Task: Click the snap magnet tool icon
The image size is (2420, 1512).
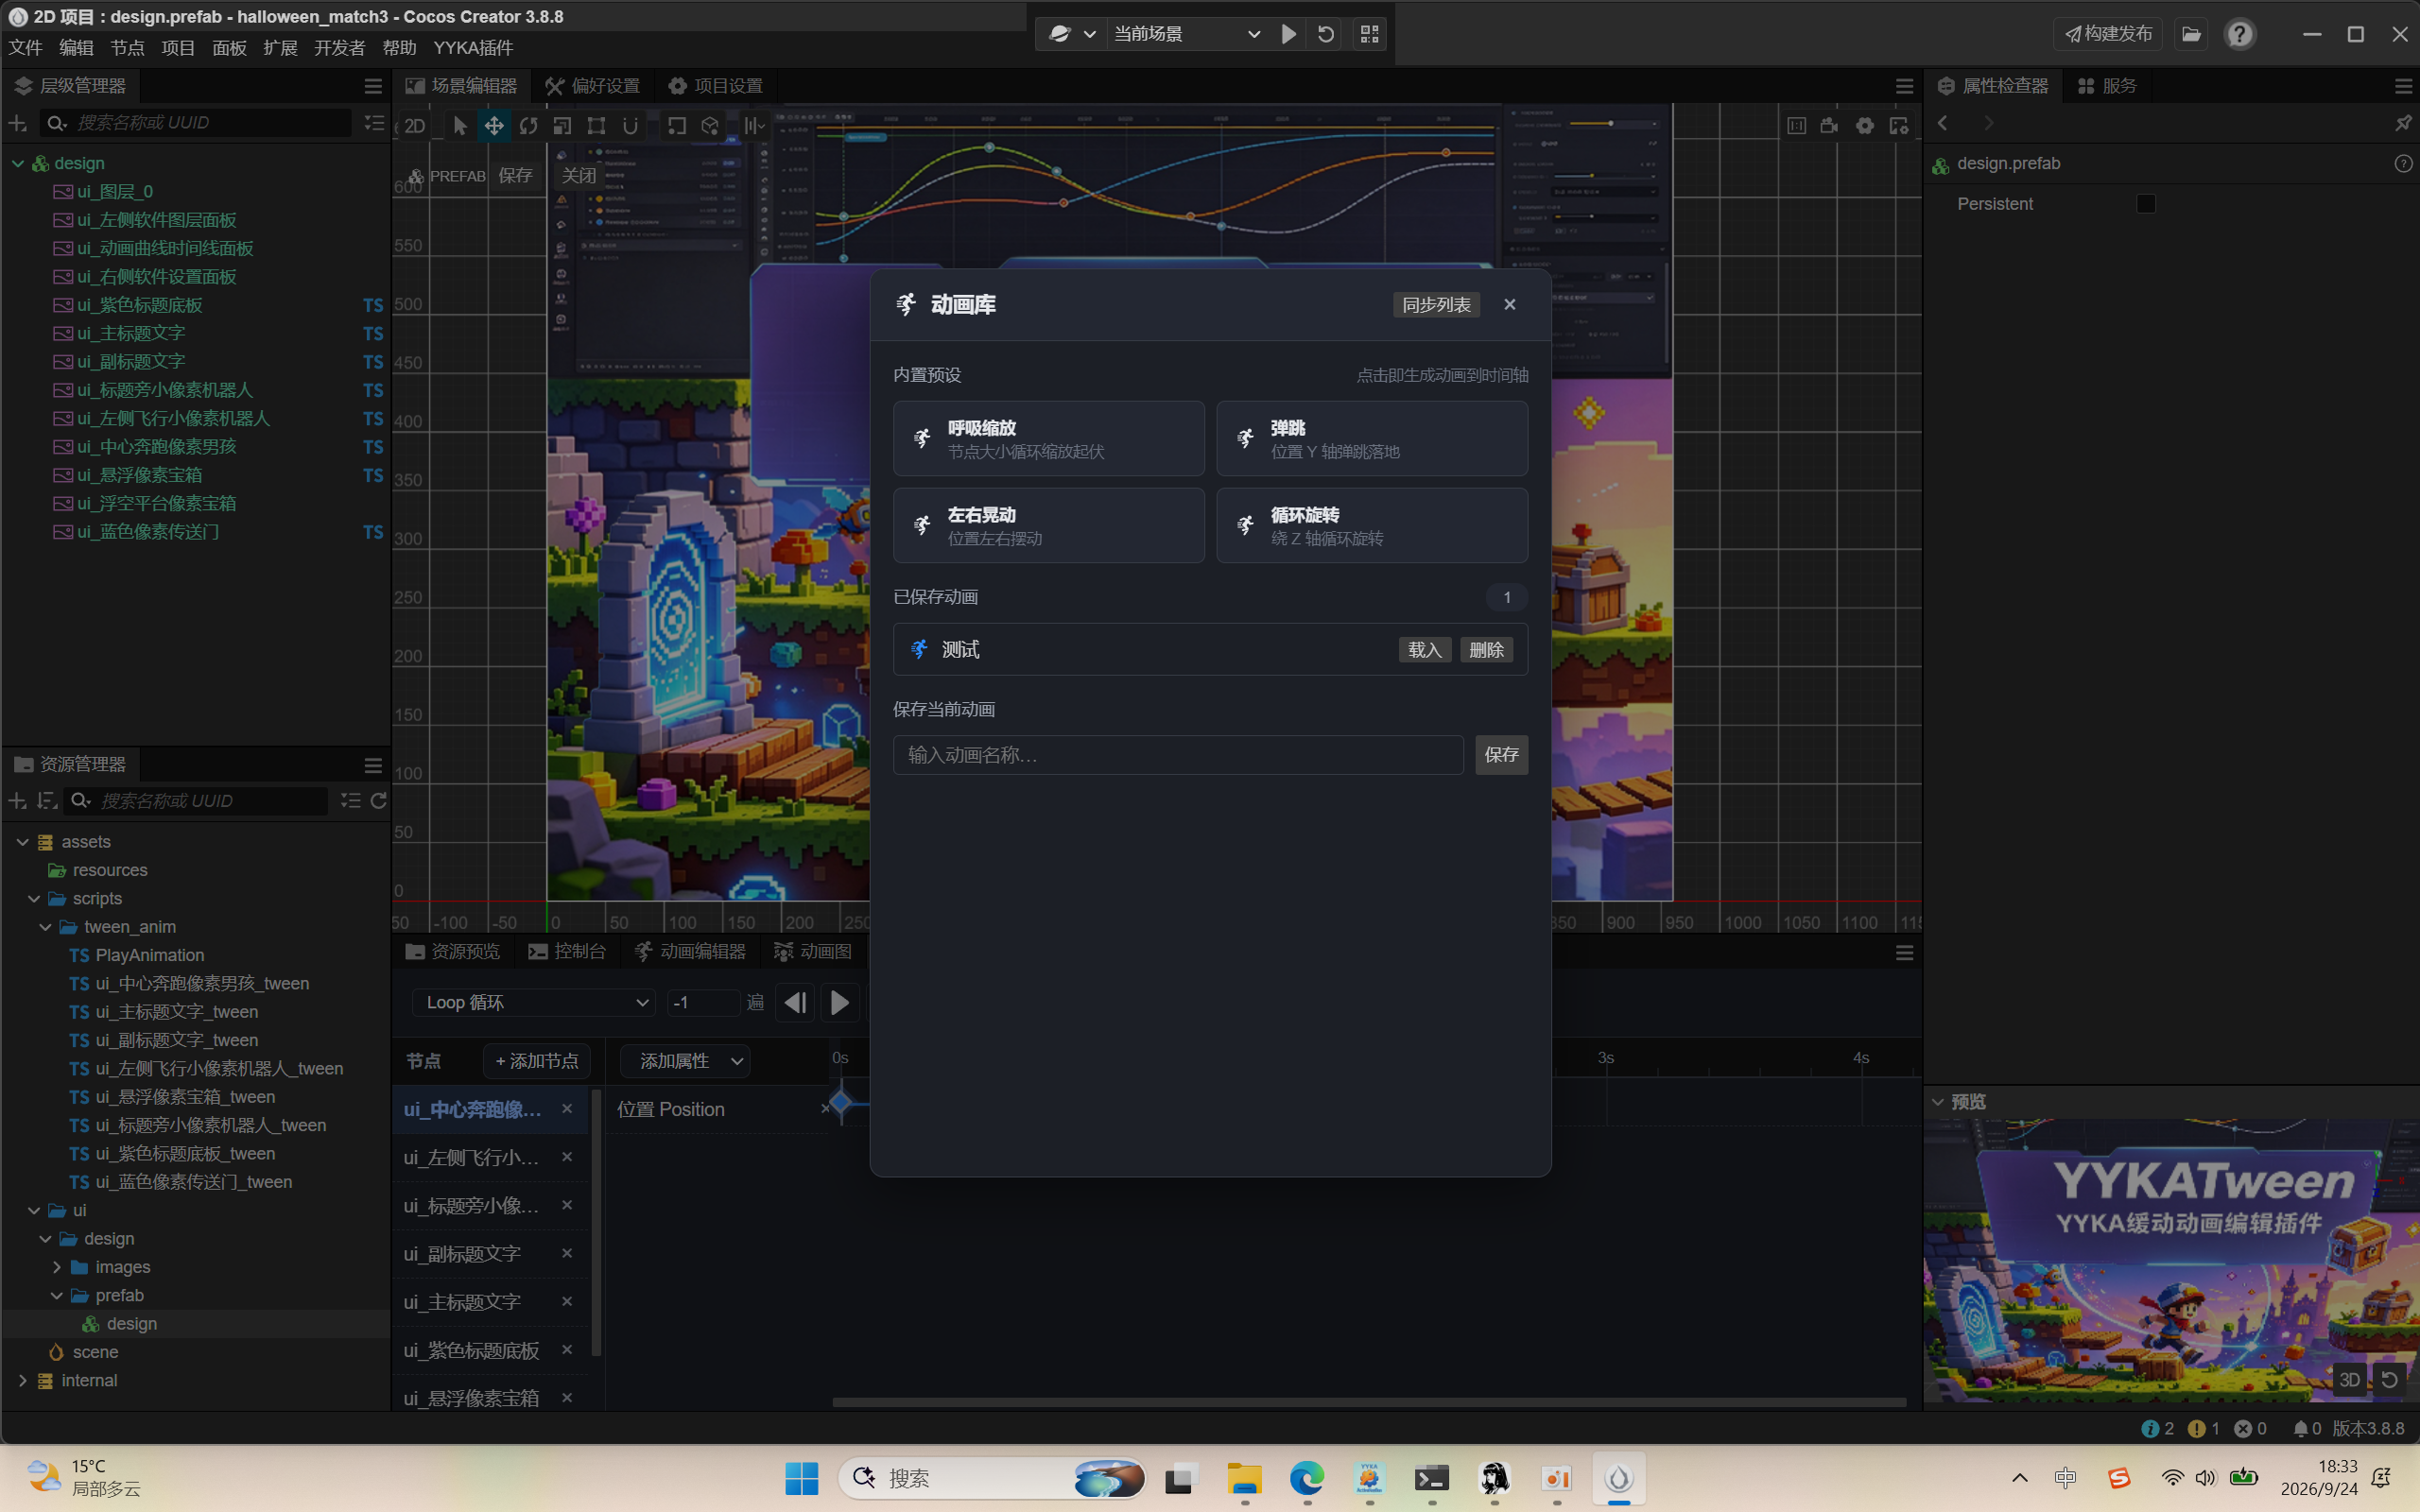Action: 630,126
